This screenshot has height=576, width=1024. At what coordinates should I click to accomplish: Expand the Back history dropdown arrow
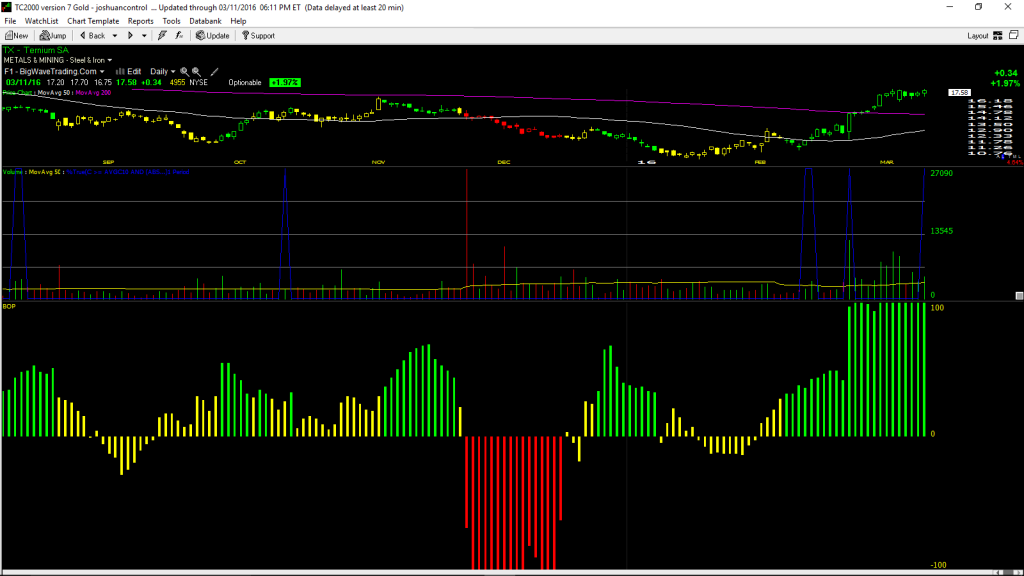click(x=115, y=36)
